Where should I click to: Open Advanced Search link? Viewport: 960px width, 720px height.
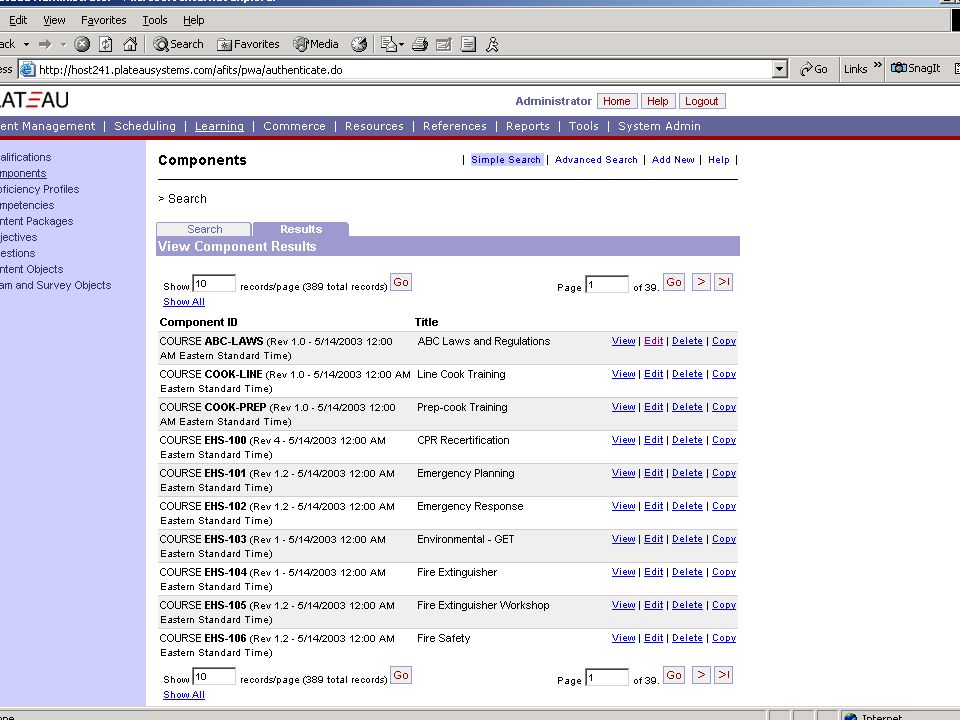point(596,160)
